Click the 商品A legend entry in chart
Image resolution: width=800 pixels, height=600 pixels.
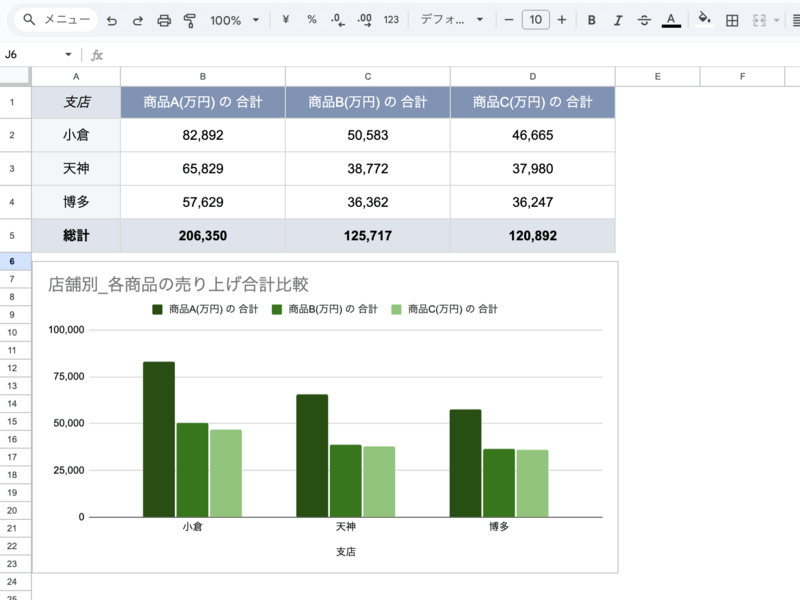point(205,309)
